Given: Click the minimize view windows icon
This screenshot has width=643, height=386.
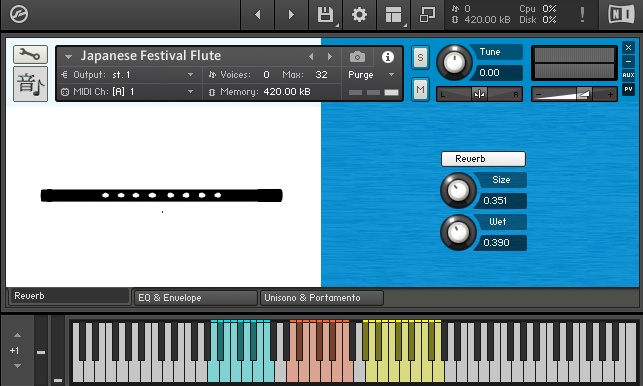Looking at the screenshot, I should coord(427,15).
